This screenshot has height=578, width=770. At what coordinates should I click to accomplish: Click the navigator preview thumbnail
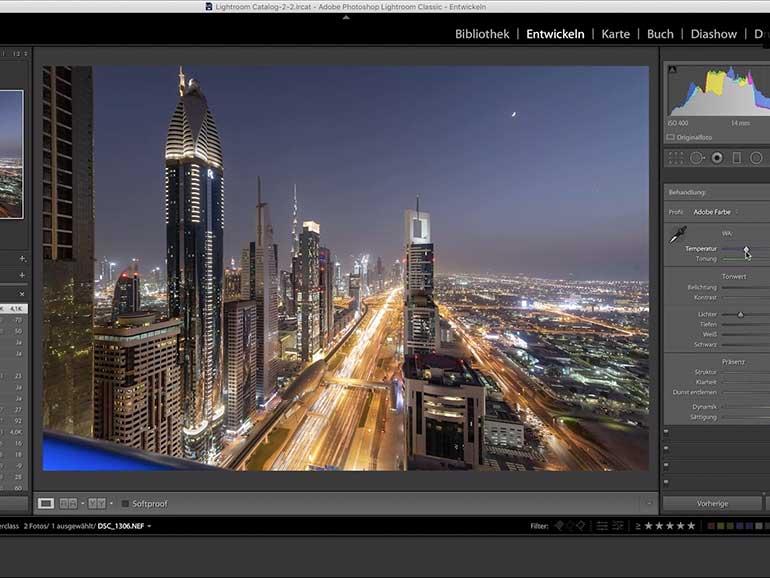click(11, 154)
